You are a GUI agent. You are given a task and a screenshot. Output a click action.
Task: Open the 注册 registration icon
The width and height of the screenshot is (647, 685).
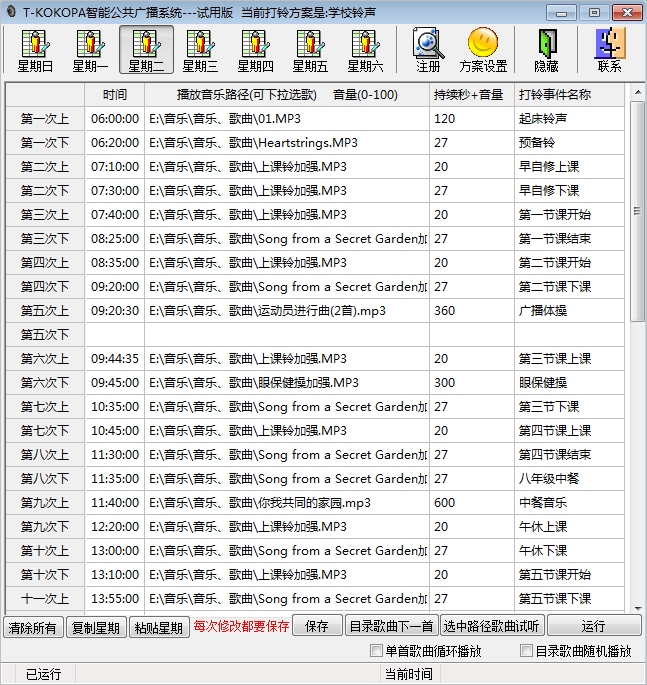tap(428, 50)
